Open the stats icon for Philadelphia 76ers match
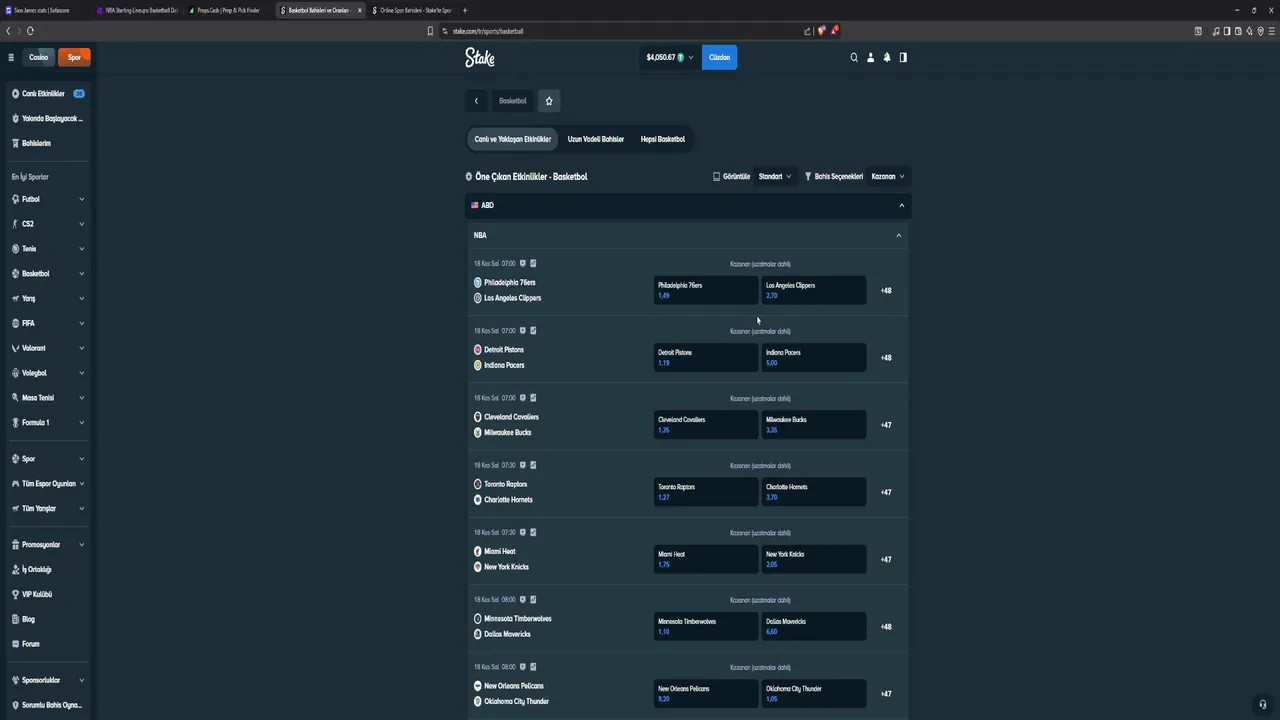 (533, 264)
